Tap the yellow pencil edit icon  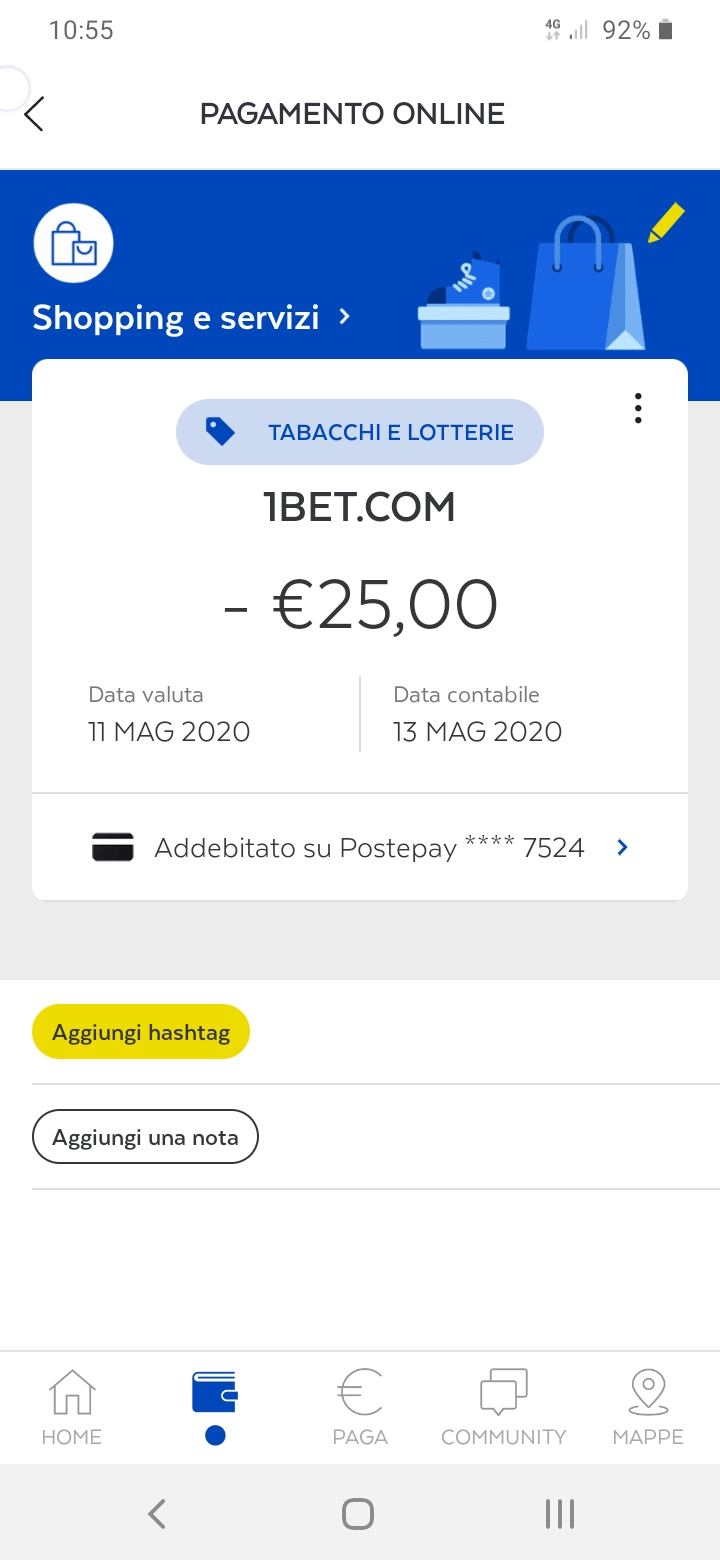point(666,222)
